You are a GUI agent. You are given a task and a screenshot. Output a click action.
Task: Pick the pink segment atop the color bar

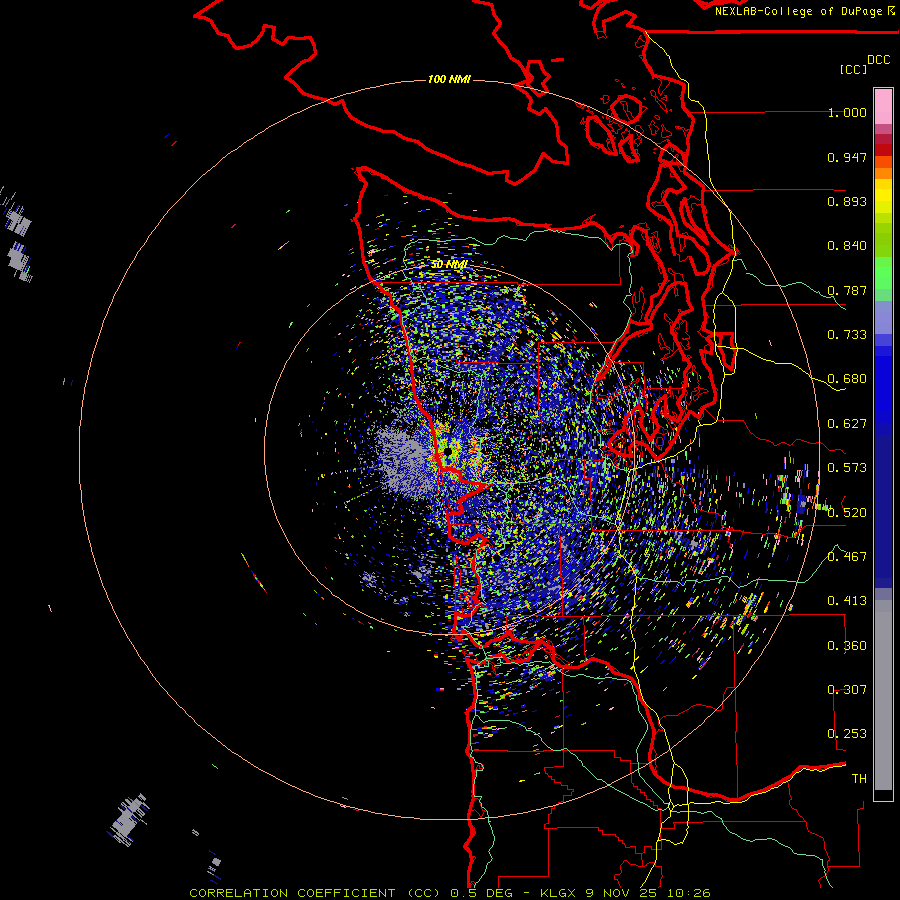click(x=883, y=106)
